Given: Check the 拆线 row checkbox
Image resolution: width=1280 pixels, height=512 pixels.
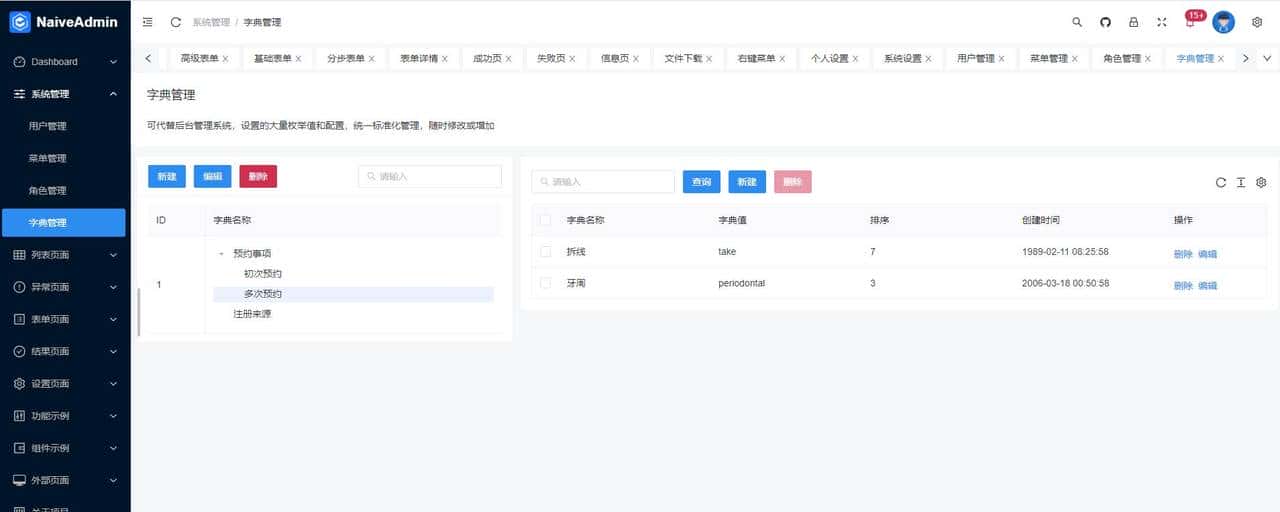Looking at the screenshot, I should [545, 251].
